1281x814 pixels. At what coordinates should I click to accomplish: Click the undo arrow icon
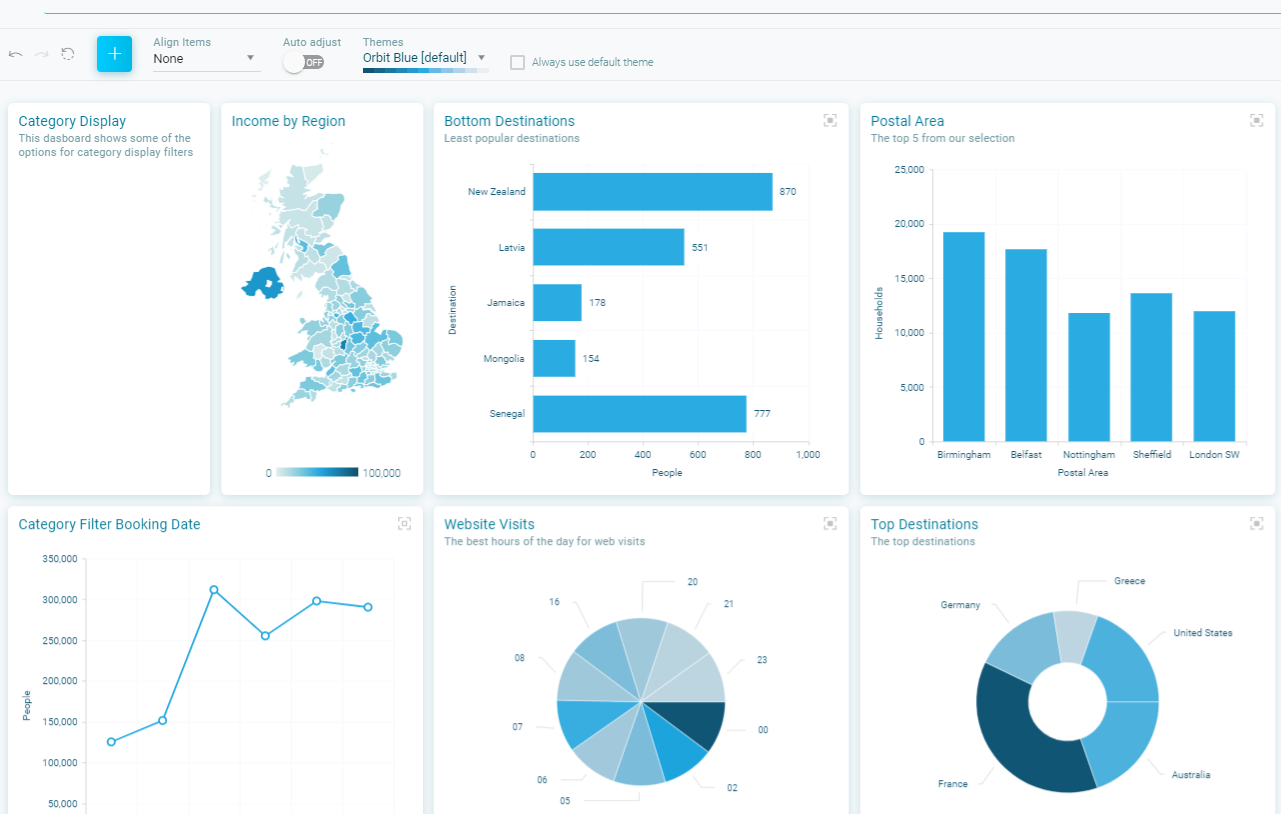pyautogui.click(x=15, y=54)
